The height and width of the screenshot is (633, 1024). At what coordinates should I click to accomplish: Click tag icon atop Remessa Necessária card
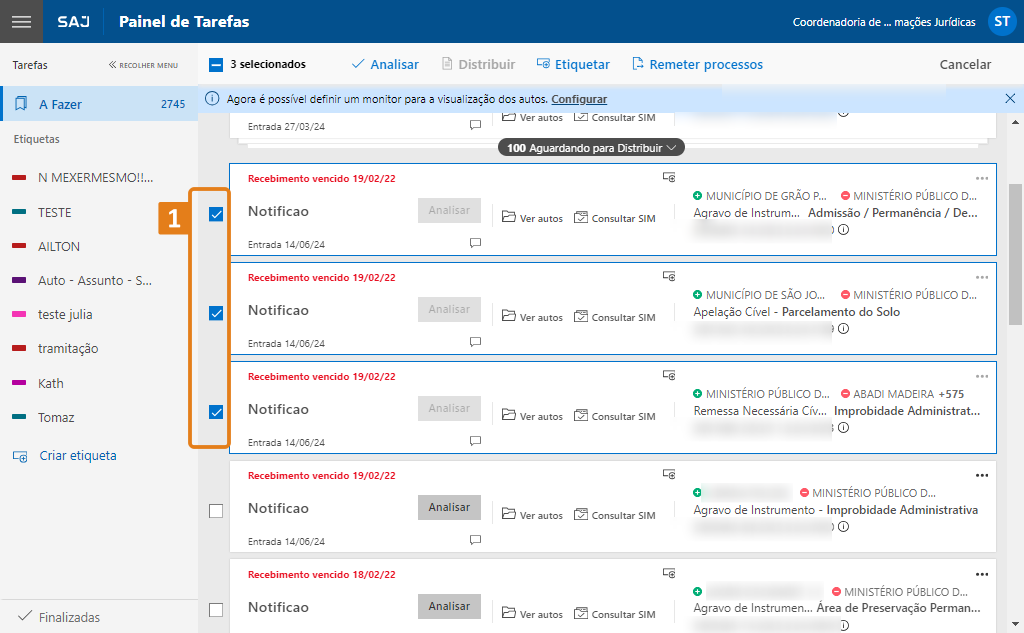pyautogui.click(x=669, y=375)
